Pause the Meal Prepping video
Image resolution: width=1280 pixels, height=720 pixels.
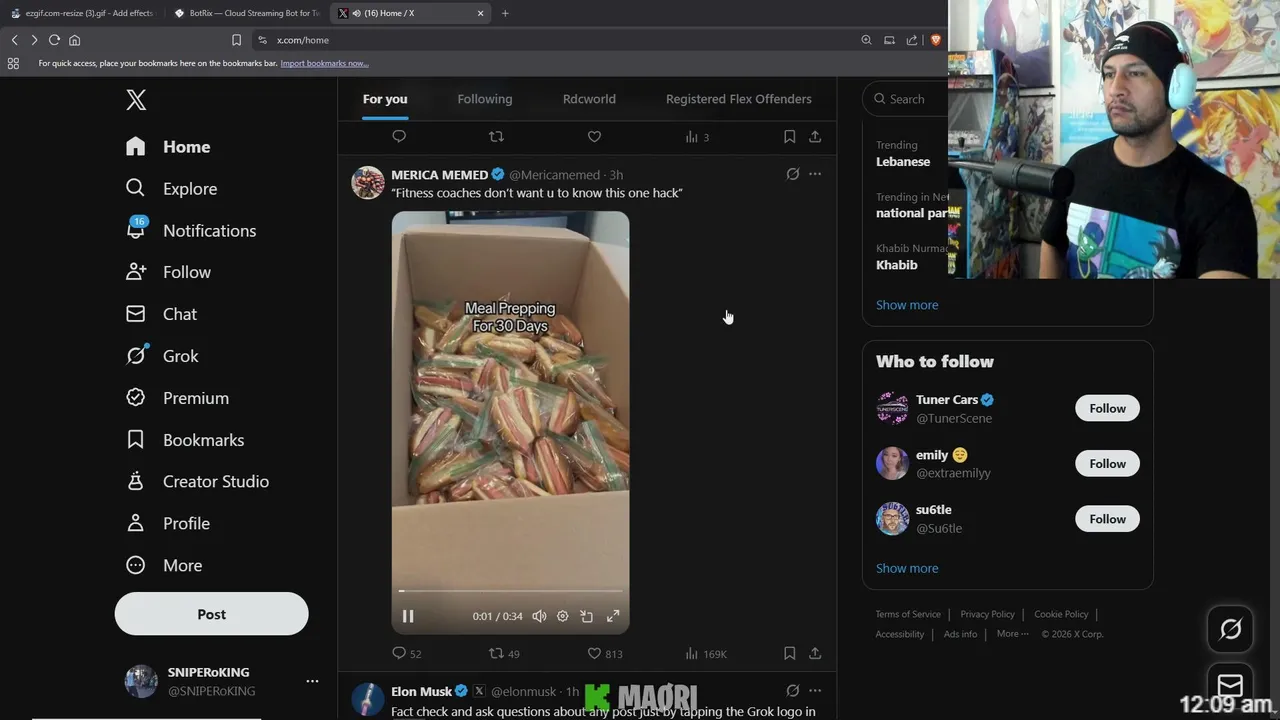click(408, 616)
